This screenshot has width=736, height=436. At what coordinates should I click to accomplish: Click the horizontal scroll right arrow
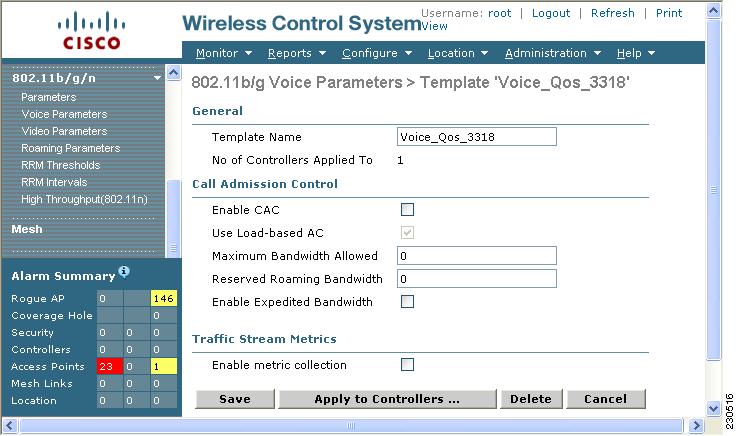click(x=697, y=426)
